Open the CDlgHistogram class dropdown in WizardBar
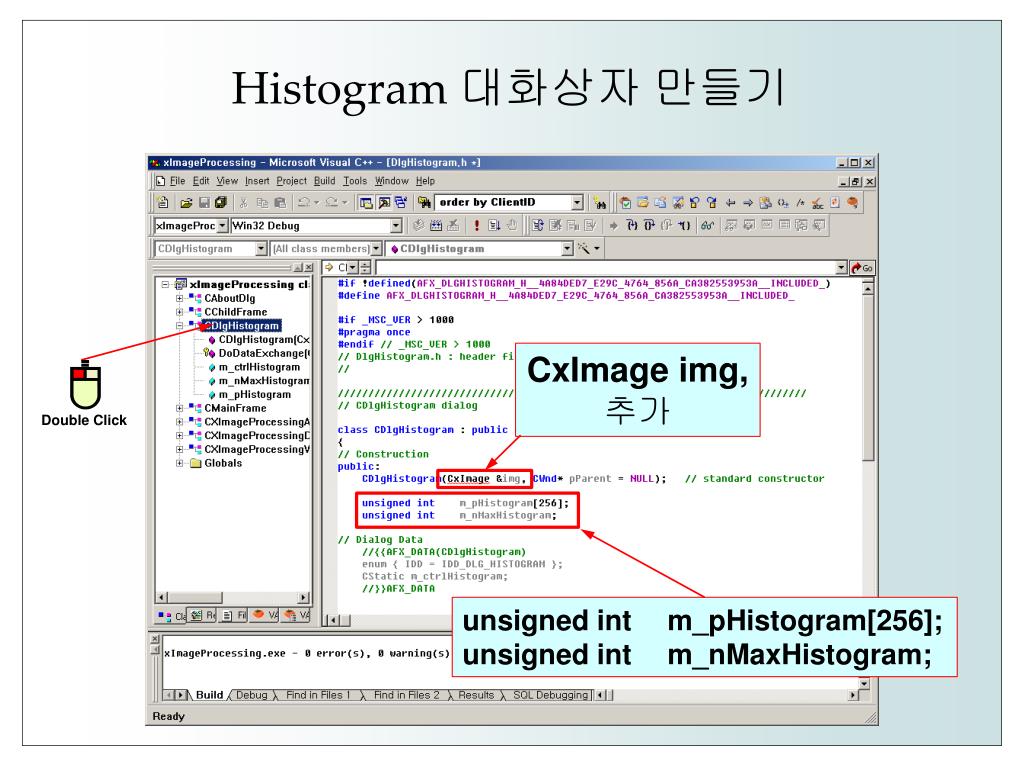Screen dimensions: 1024x768 click(x=261, y=249)
